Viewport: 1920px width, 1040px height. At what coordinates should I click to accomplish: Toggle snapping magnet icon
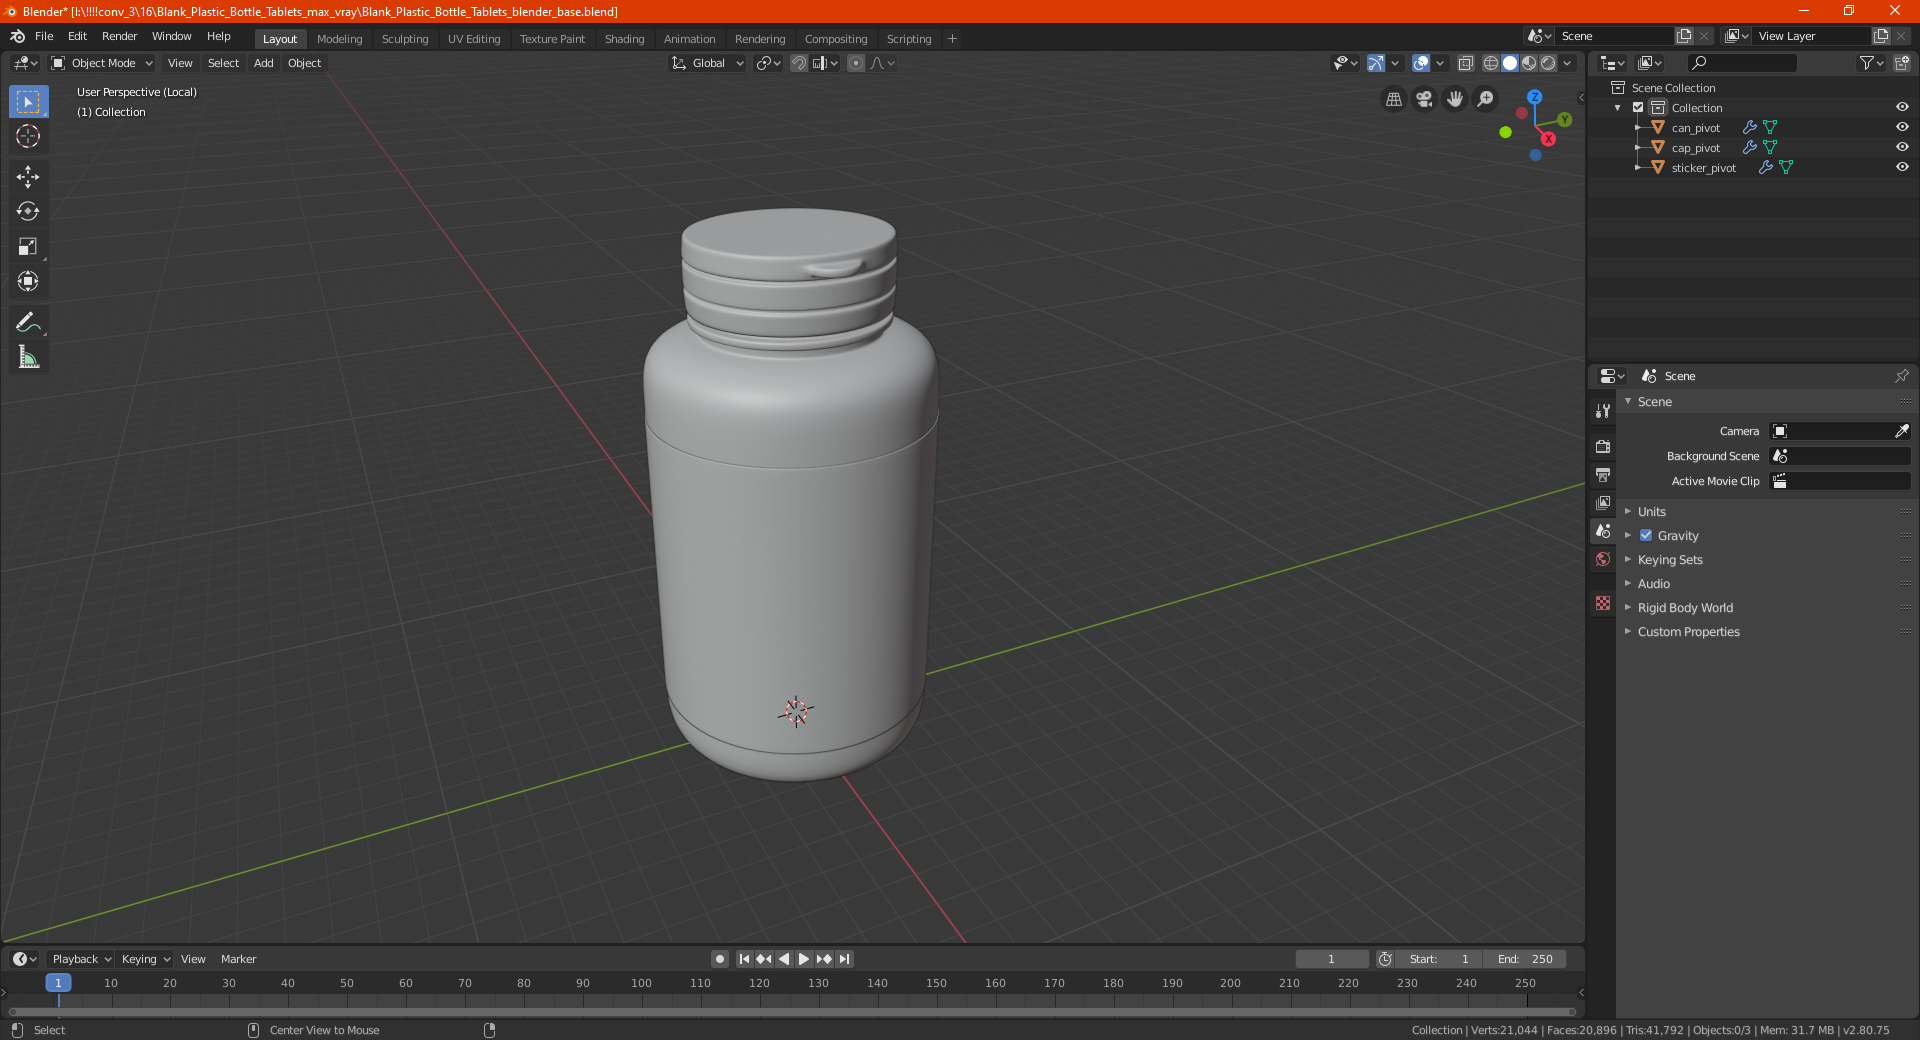click(799, 63)
